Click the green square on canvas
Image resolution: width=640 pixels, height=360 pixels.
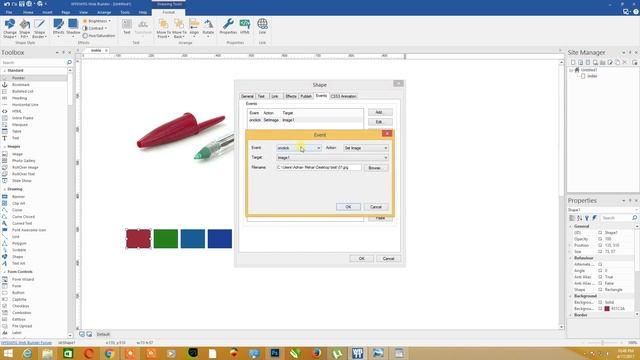click(x=166, y=239)
